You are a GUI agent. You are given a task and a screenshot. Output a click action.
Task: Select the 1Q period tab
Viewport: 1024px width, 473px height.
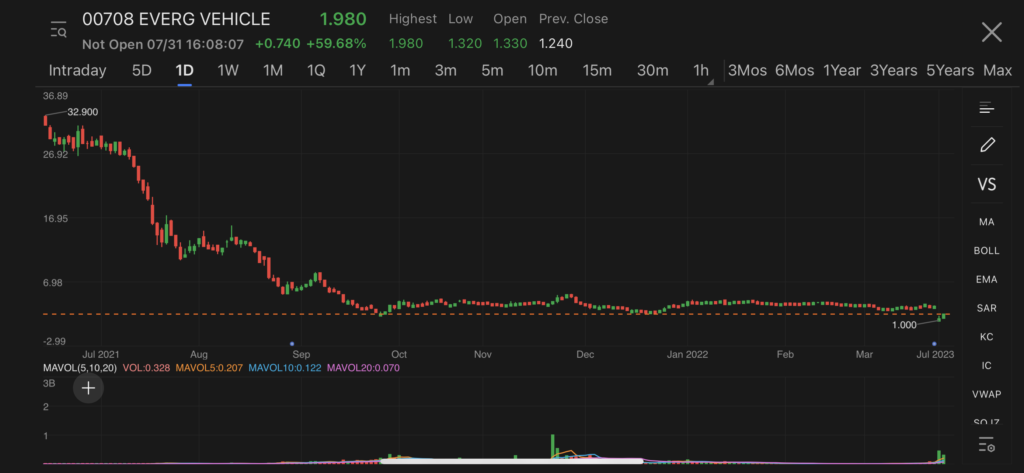316,71
